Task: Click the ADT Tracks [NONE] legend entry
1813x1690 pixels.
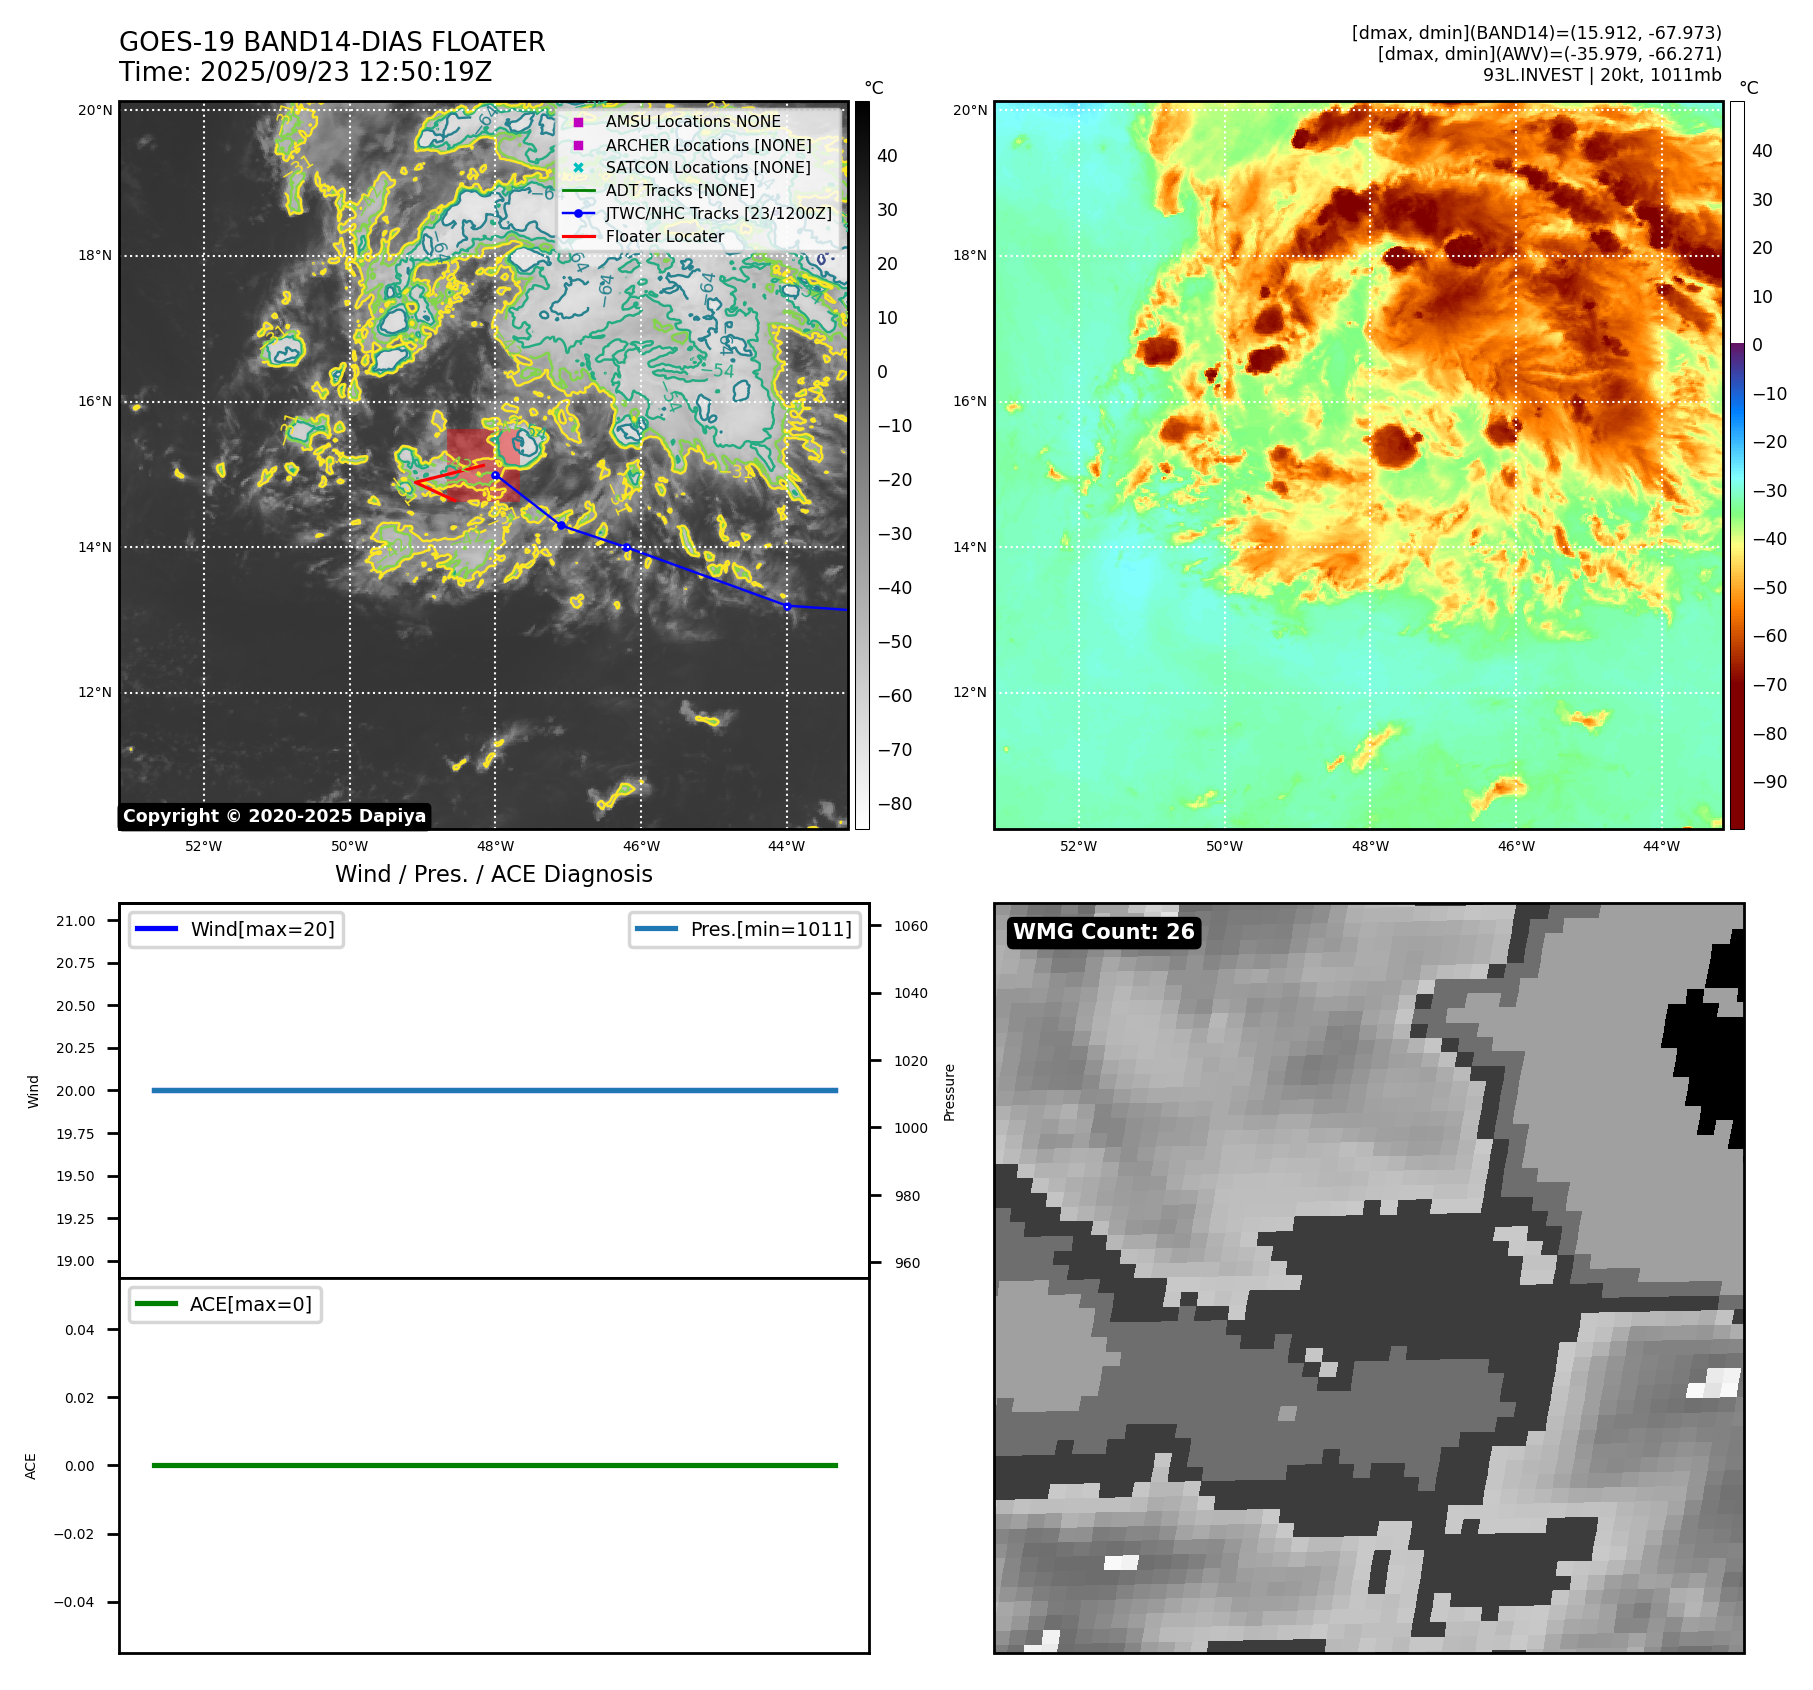Action: pos(659,190)
